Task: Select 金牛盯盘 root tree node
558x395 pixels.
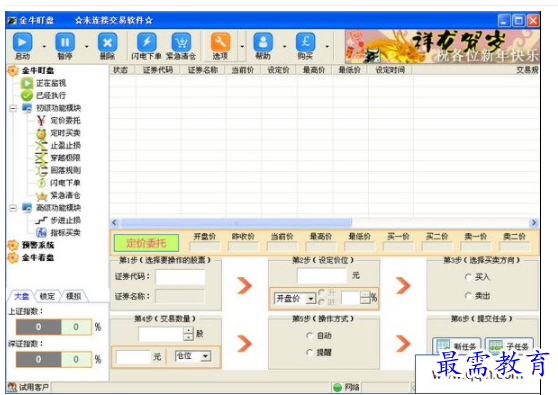Action: (38, 70)
